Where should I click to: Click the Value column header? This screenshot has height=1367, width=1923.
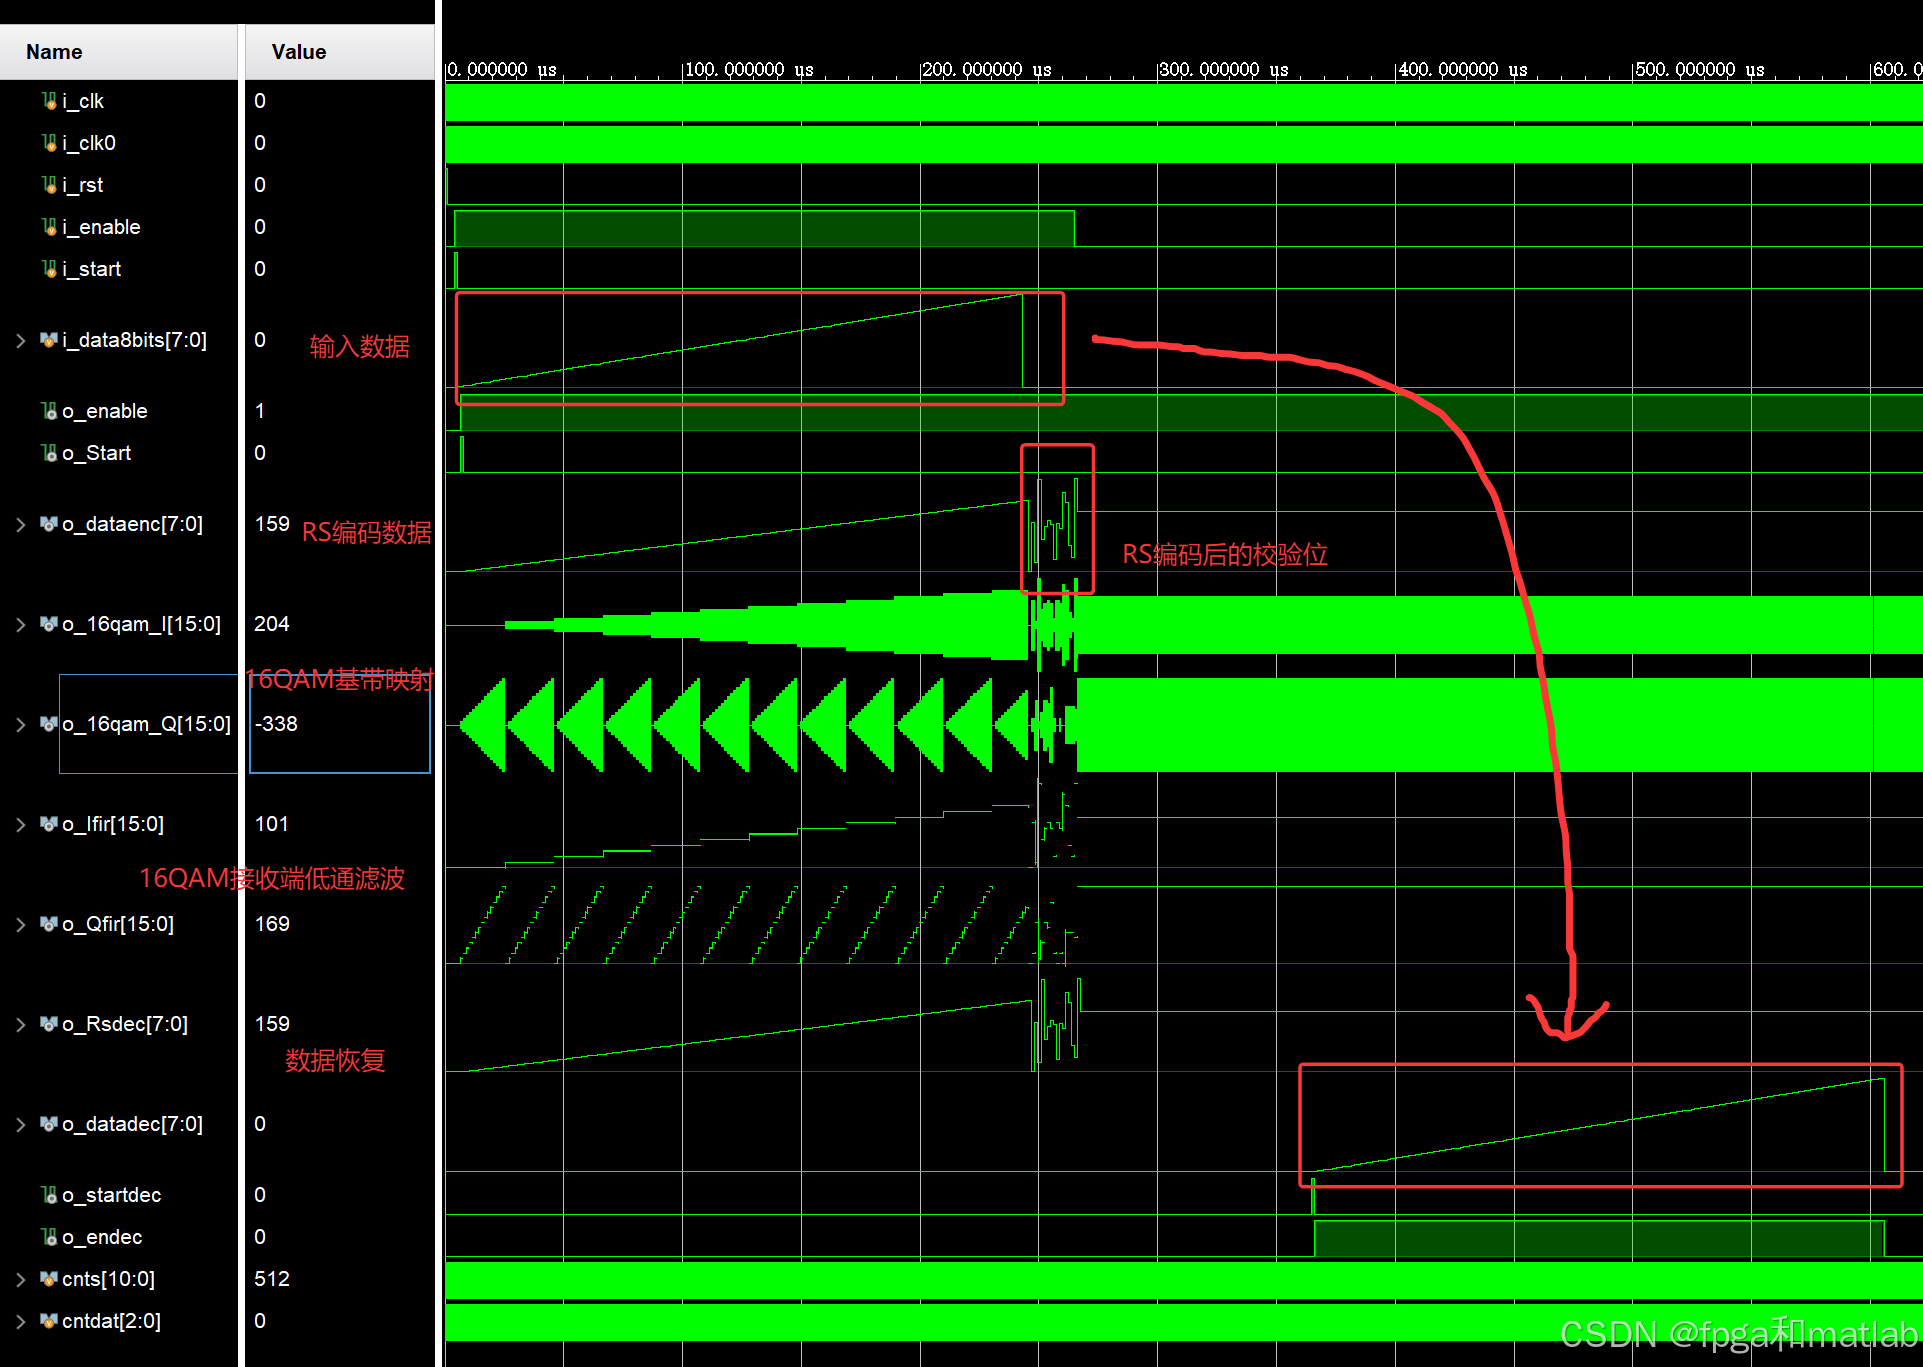(x=299, y=52)
